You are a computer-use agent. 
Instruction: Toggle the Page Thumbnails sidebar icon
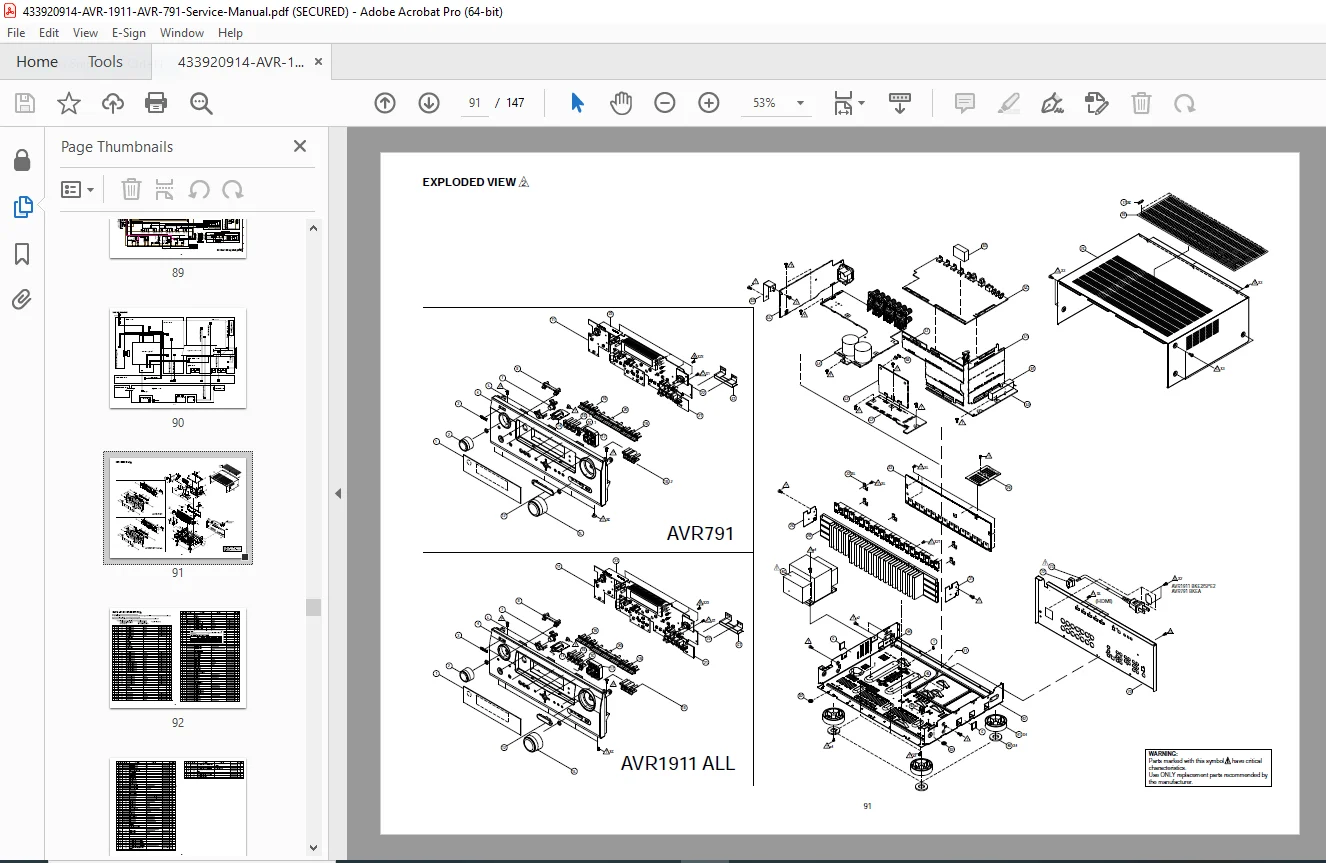tap(22, 207)
